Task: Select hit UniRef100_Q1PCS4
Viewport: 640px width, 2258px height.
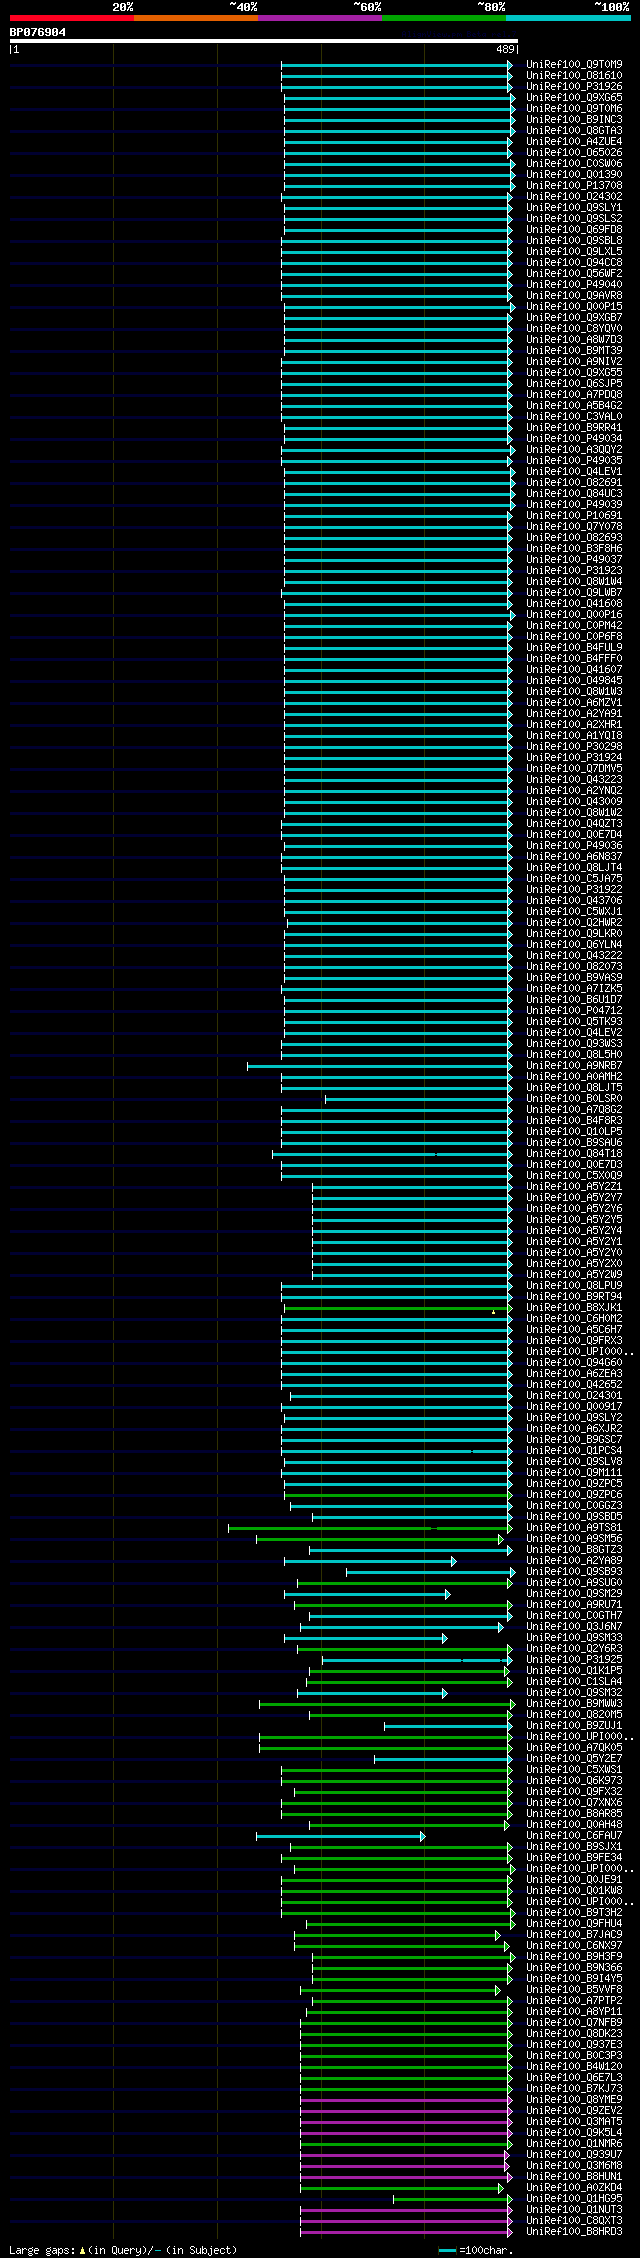Action: 574,1451
